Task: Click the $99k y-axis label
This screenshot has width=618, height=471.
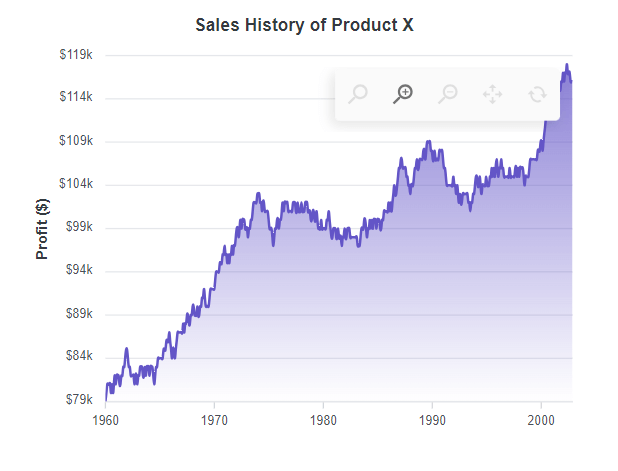Action: coord(78,227)
